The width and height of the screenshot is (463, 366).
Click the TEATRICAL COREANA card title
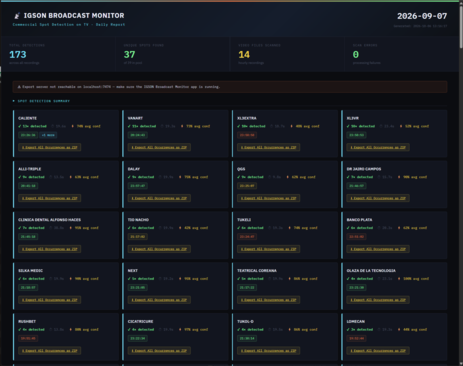tap(257, 271)
